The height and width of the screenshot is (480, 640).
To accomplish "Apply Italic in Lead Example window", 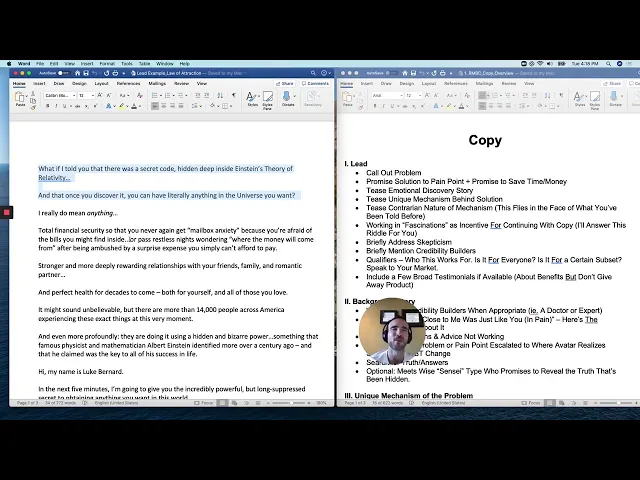I will click(56, 106).
